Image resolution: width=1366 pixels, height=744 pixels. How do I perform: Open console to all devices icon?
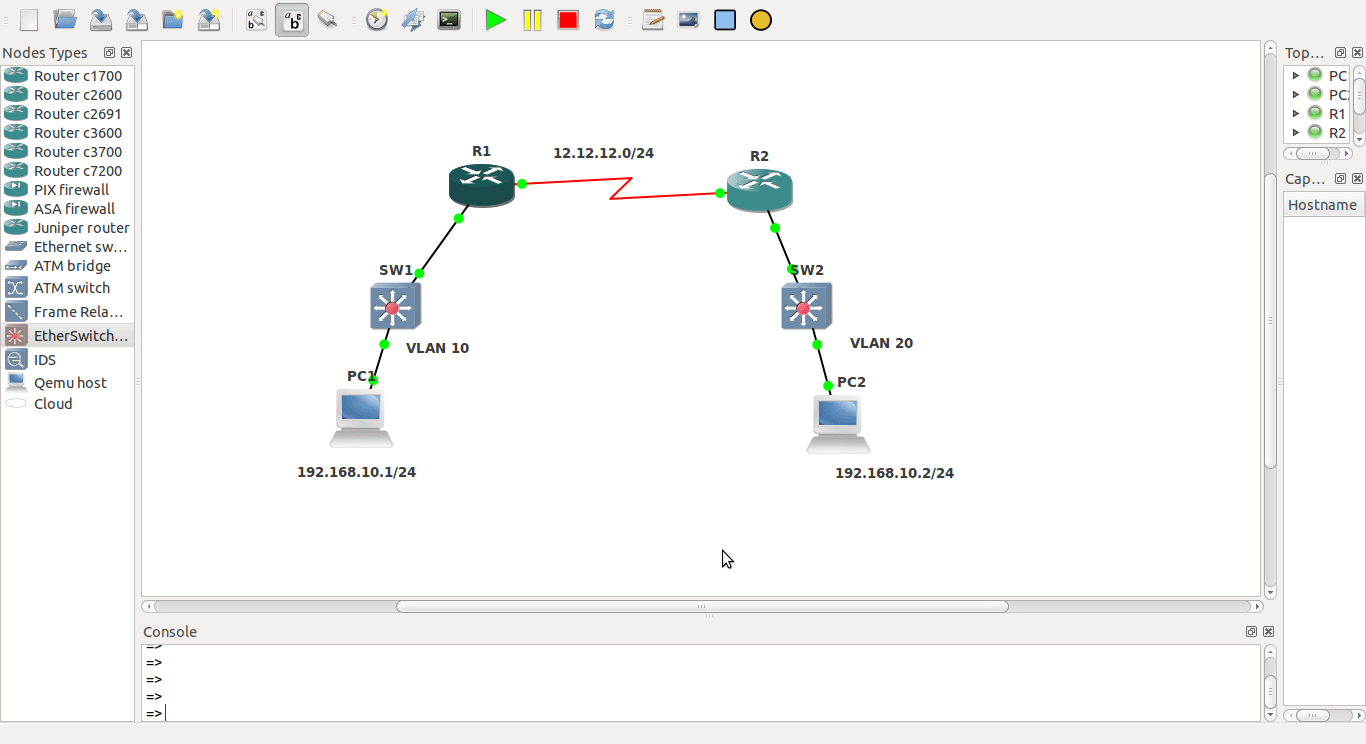(x=449, y=19)
